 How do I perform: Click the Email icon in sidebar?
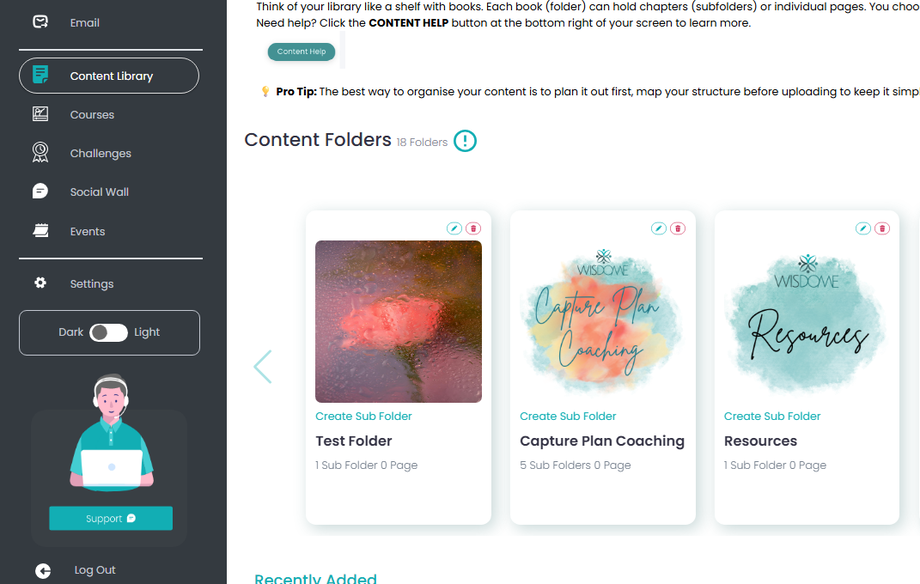40,22
